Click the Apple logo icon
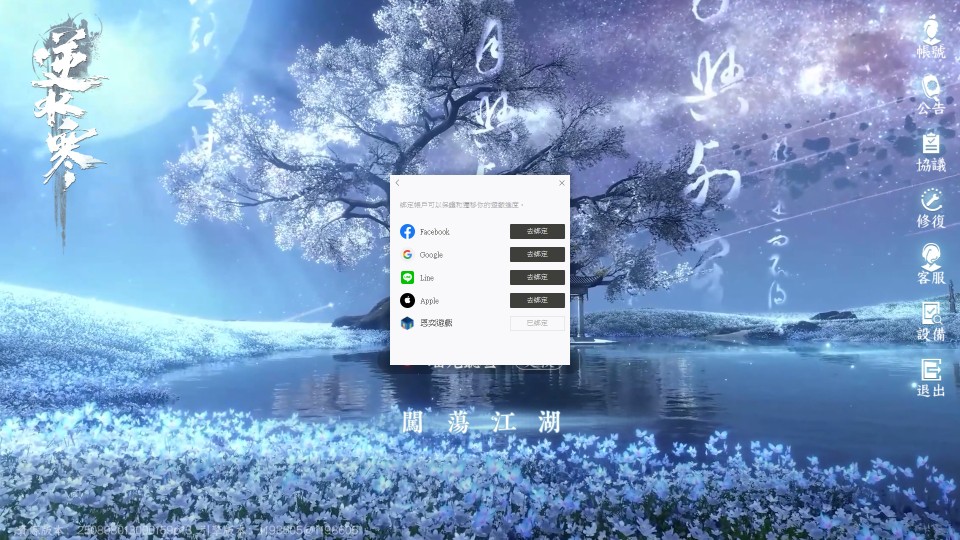This screenshot has height=540, width=960. coord(407,301)
